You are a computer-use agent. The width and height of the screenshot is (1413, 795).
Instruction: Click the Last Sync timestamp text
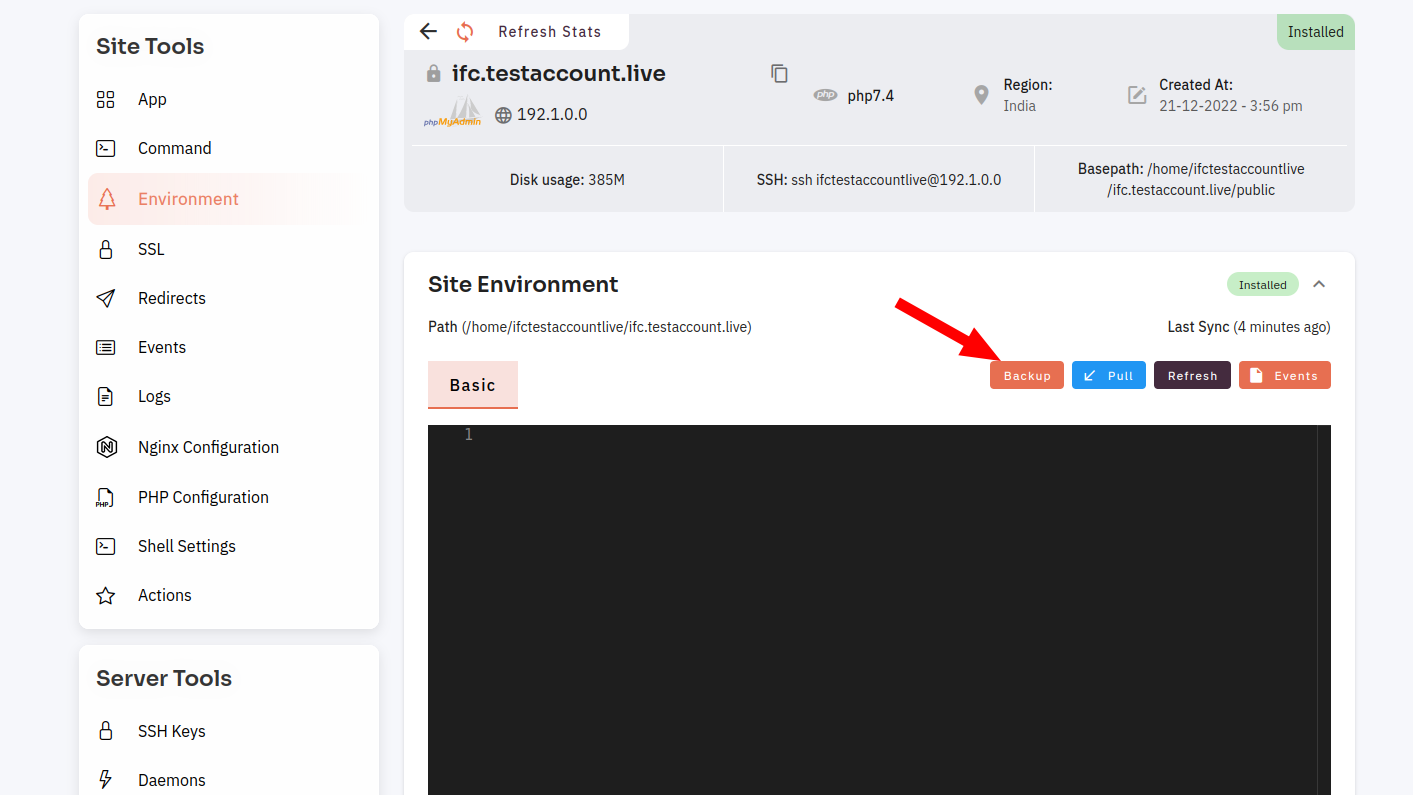[x=1249, y=327]
